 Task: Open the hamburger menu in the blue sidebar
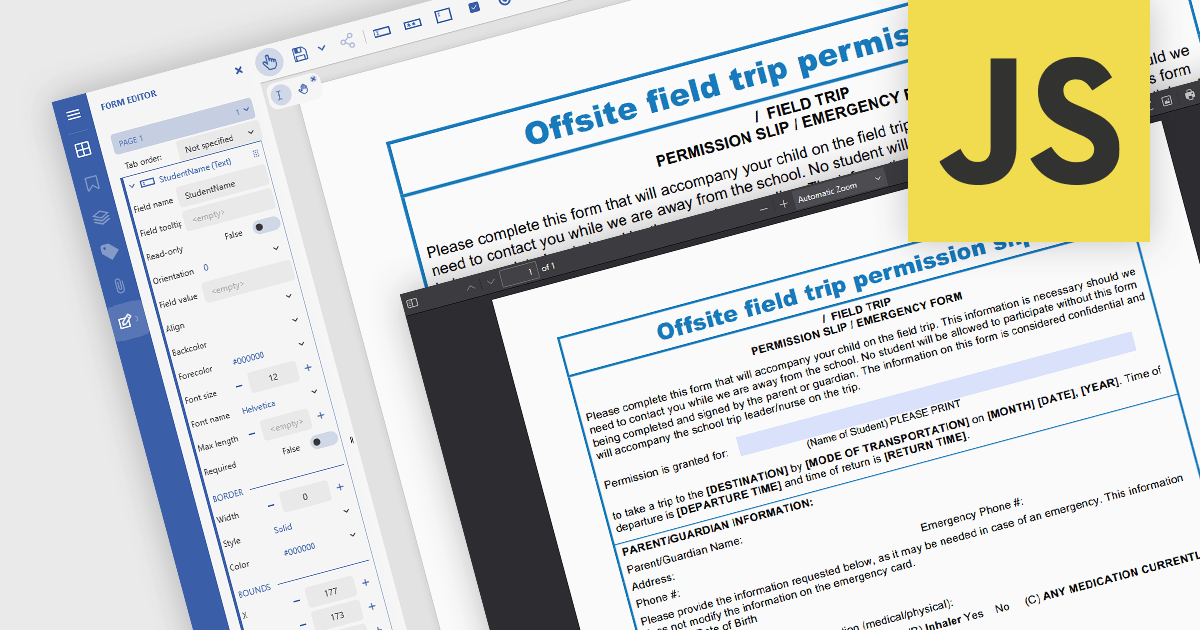pyautogui.click(x=73, y=116)
